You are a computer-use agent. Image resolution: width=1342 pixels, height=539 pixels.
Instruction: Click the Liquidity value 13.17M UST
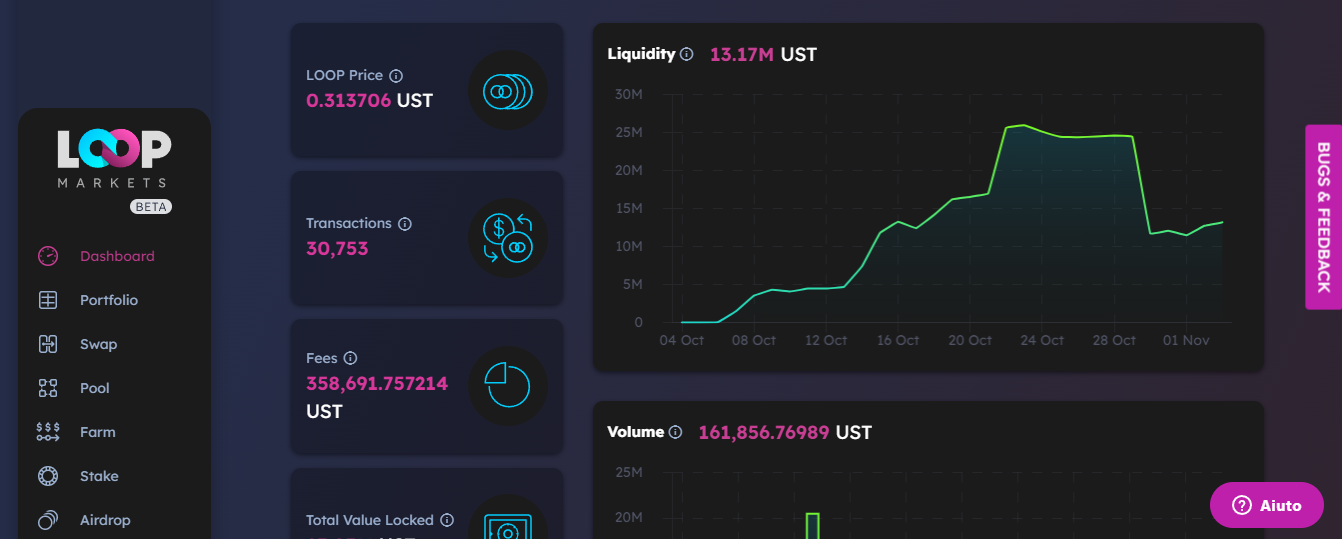(x=763, y=54)
